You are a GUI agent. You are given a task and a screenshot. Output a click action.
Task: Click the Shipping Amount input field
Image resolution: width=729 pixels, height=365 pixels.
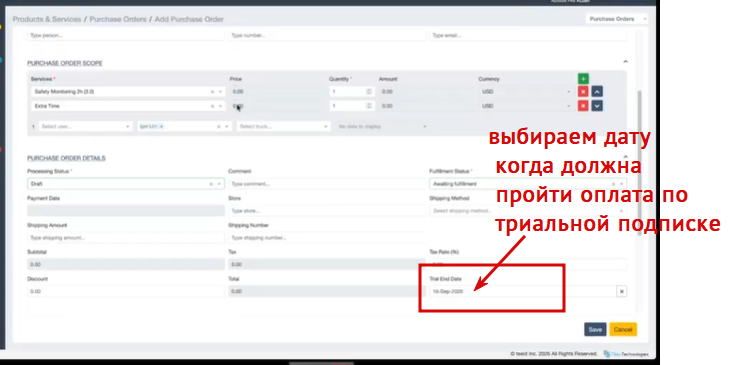pos(126,238)
